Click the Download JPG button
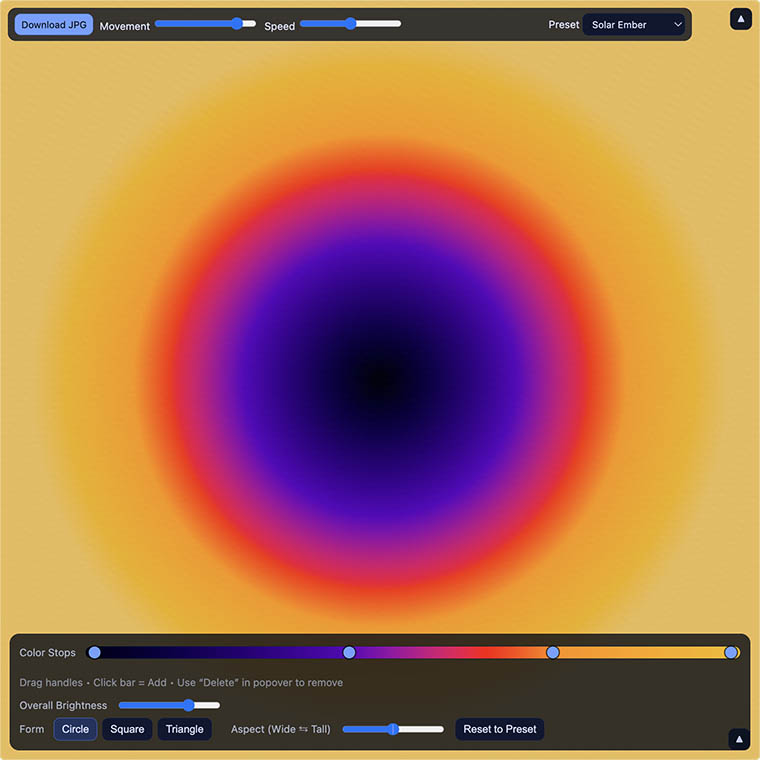This screenshot has width=760, height=760. [x=54, y=24]
